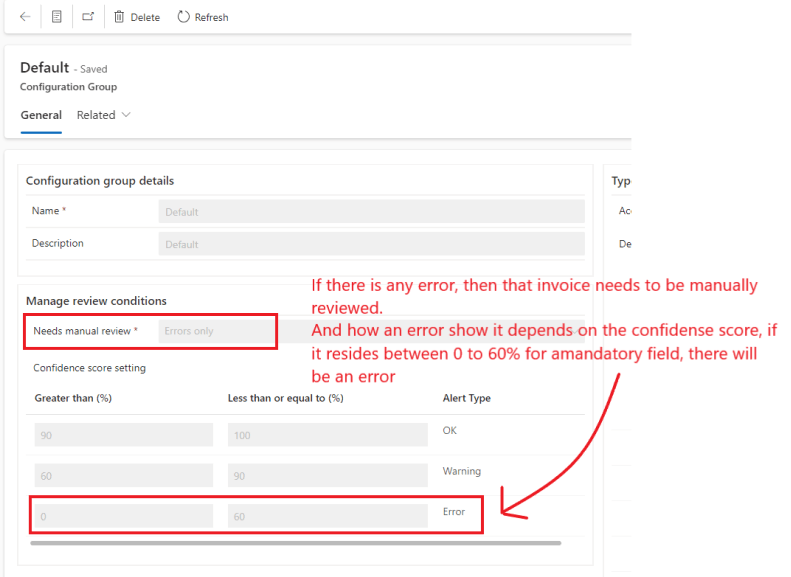791x577 pixels.
Task: Open the record set form icon
Action: [57, 17]
